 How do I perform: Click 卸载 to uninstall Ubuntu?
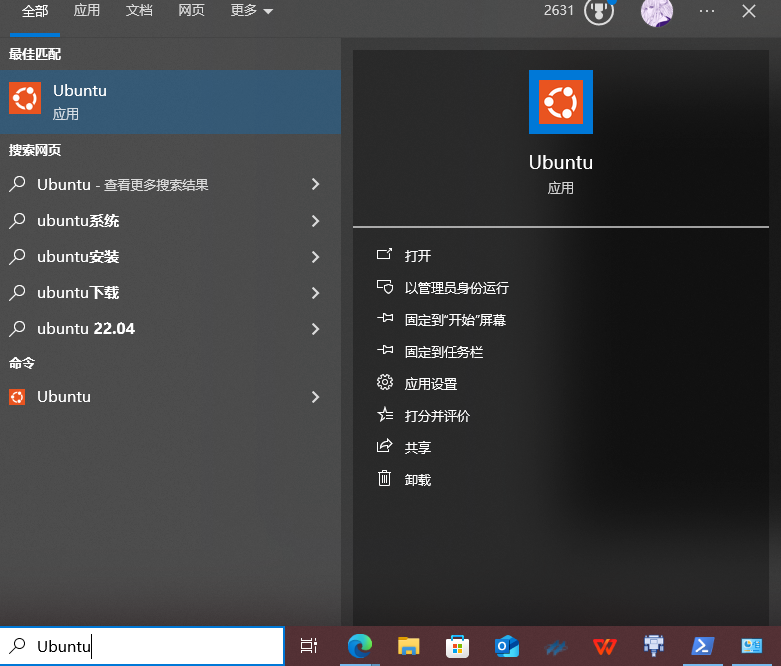(417, 480)
